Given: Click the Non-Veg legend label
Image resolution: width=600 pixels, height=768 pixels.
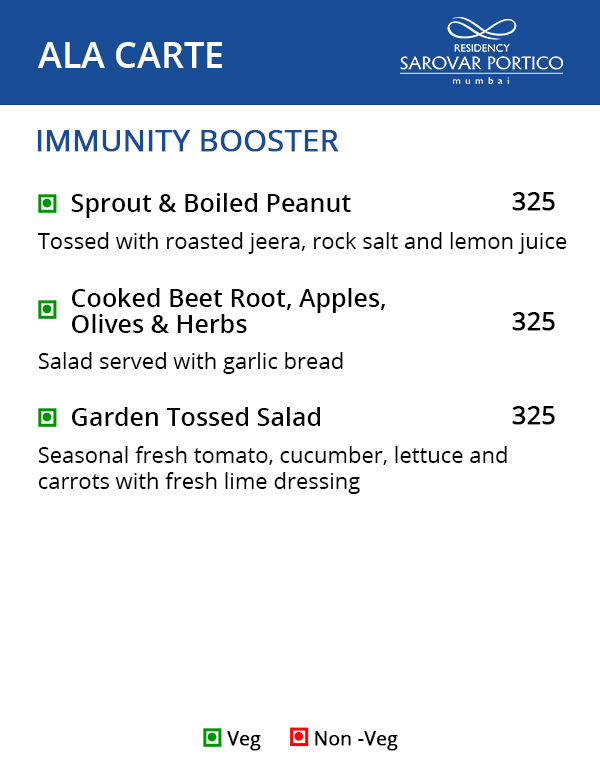Looking at the screenshot, I should tap(355, 739).
